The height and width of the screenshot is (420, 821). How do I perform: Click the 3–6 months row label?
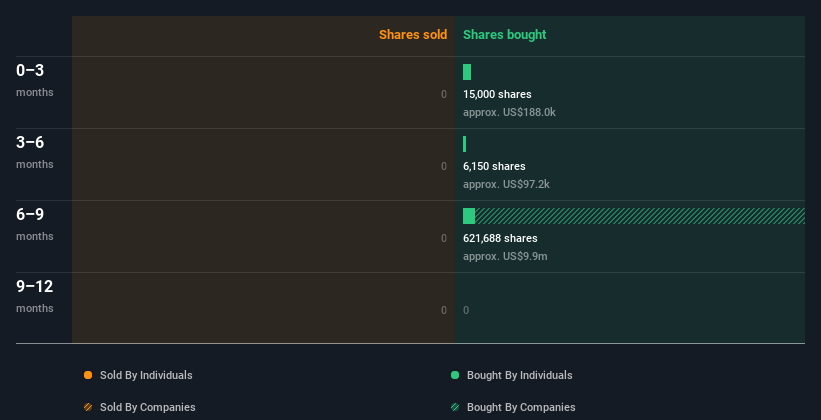[x=35, y=152]
